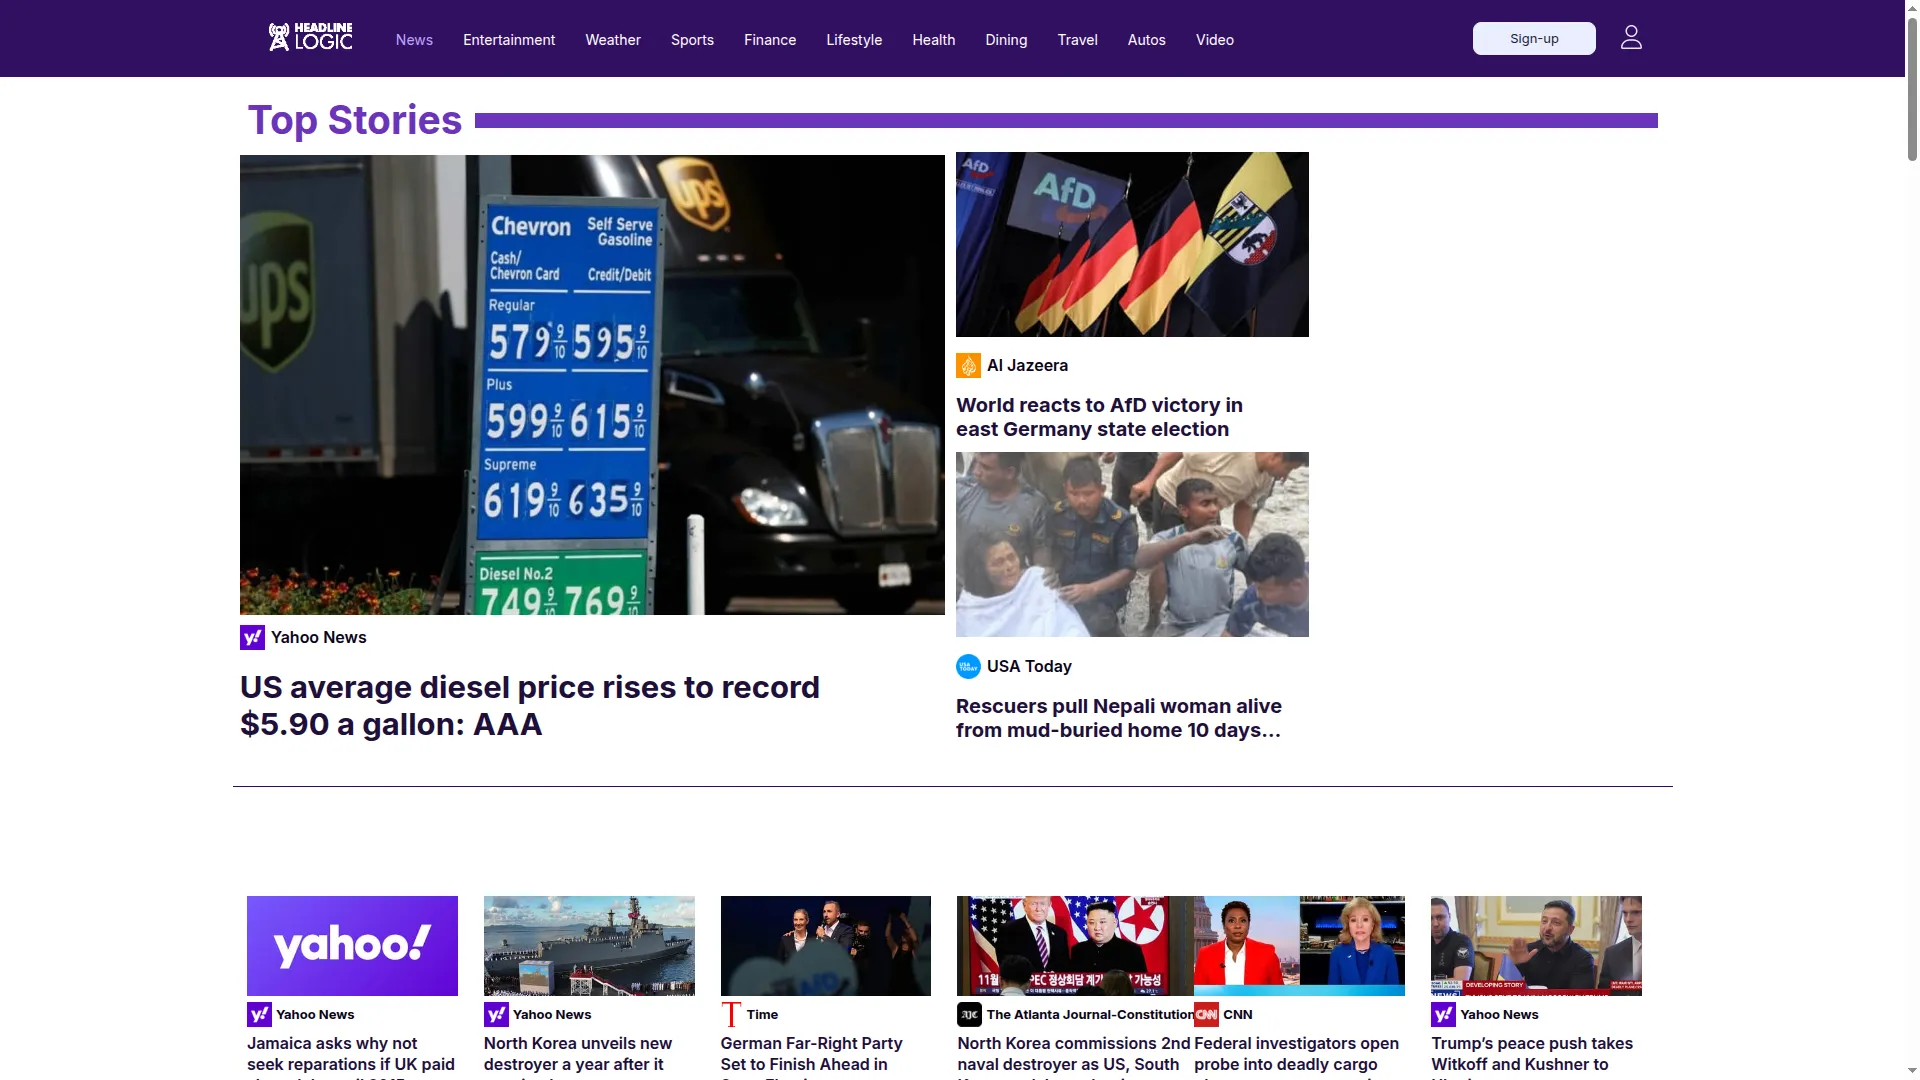This screenshot has height=1080, width=1920.
Task: Open the user account profile icon
Action: tap(1631, 38)
